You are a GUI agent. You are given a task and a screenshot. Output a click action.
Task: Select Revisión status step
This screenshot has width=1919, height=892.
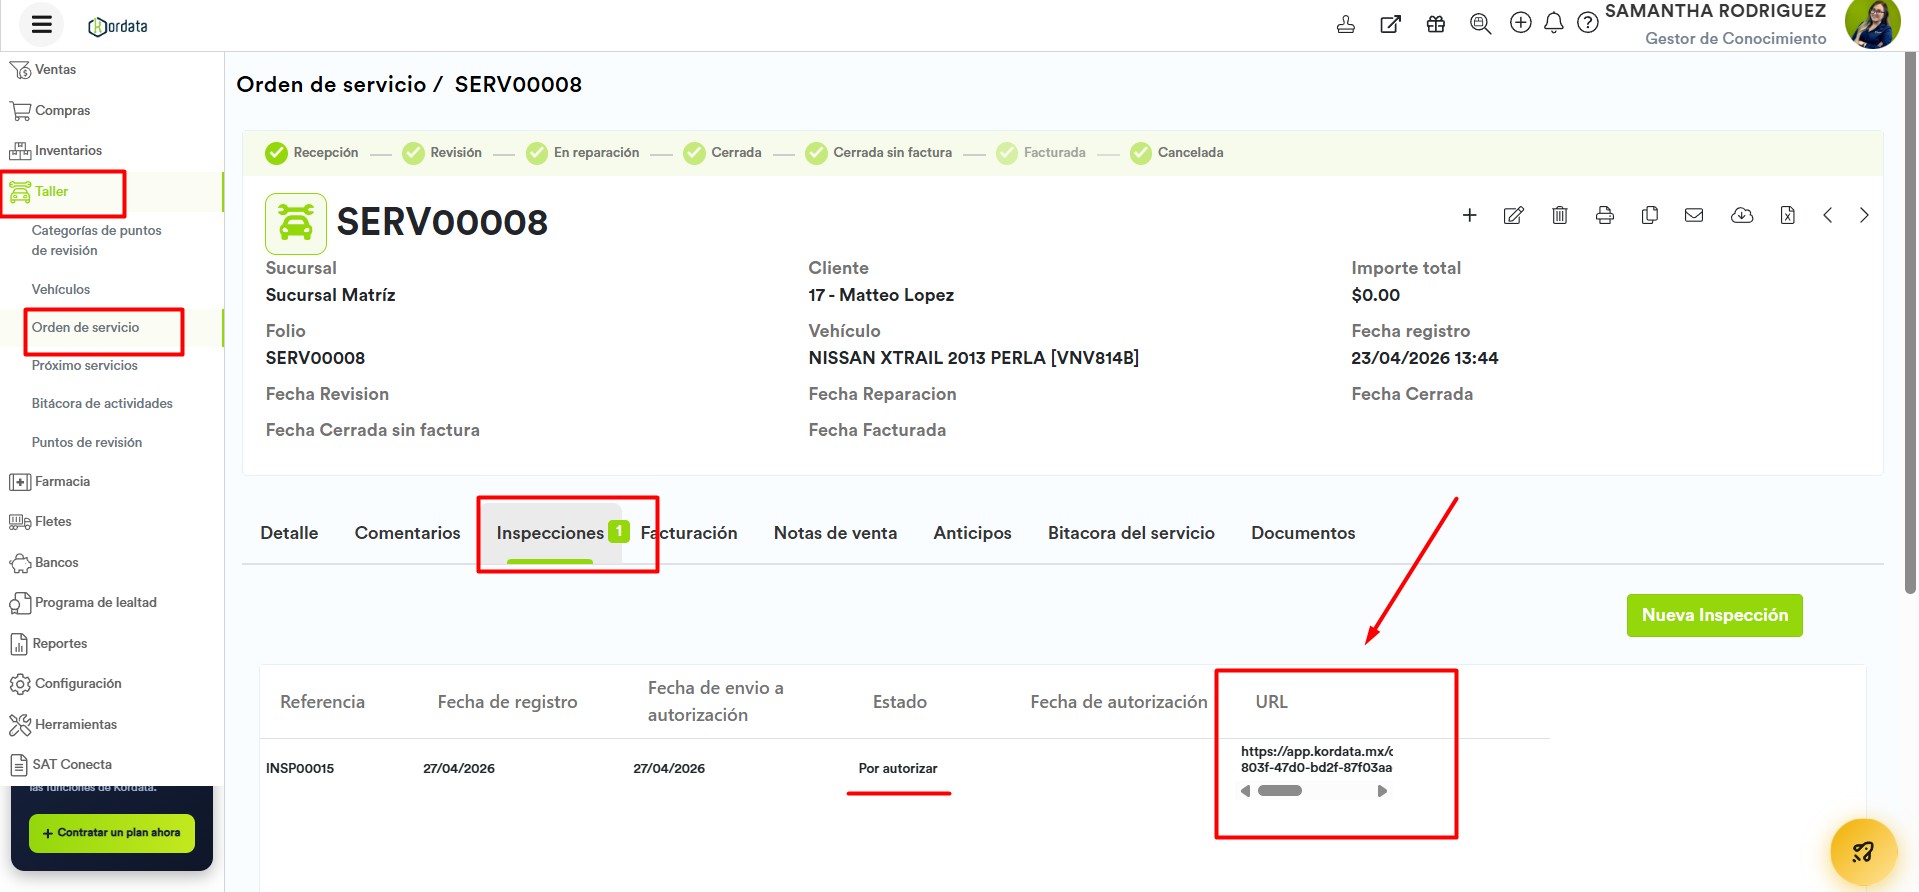click(442, 153)
